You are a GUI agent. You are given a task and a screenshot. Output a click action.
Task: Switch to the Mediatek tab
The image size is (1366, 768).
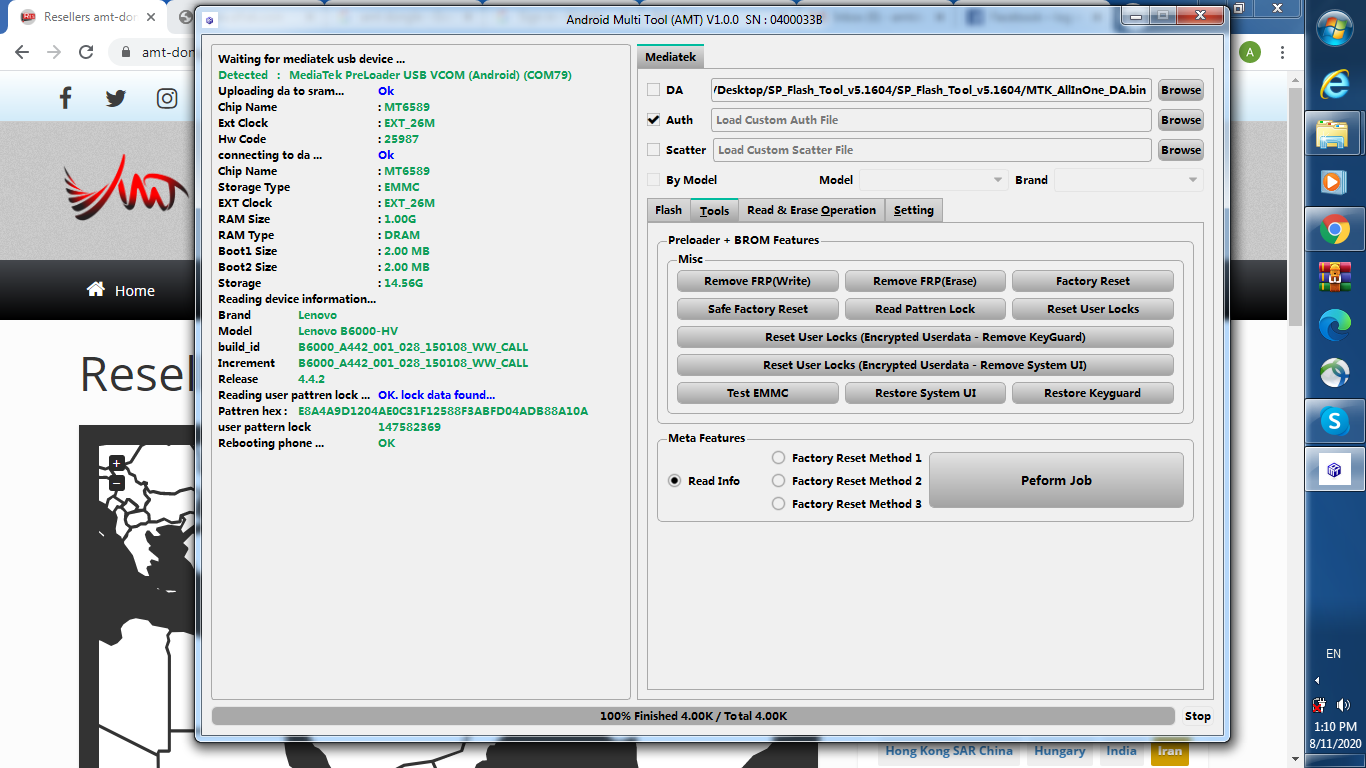(x=671, y=57)
